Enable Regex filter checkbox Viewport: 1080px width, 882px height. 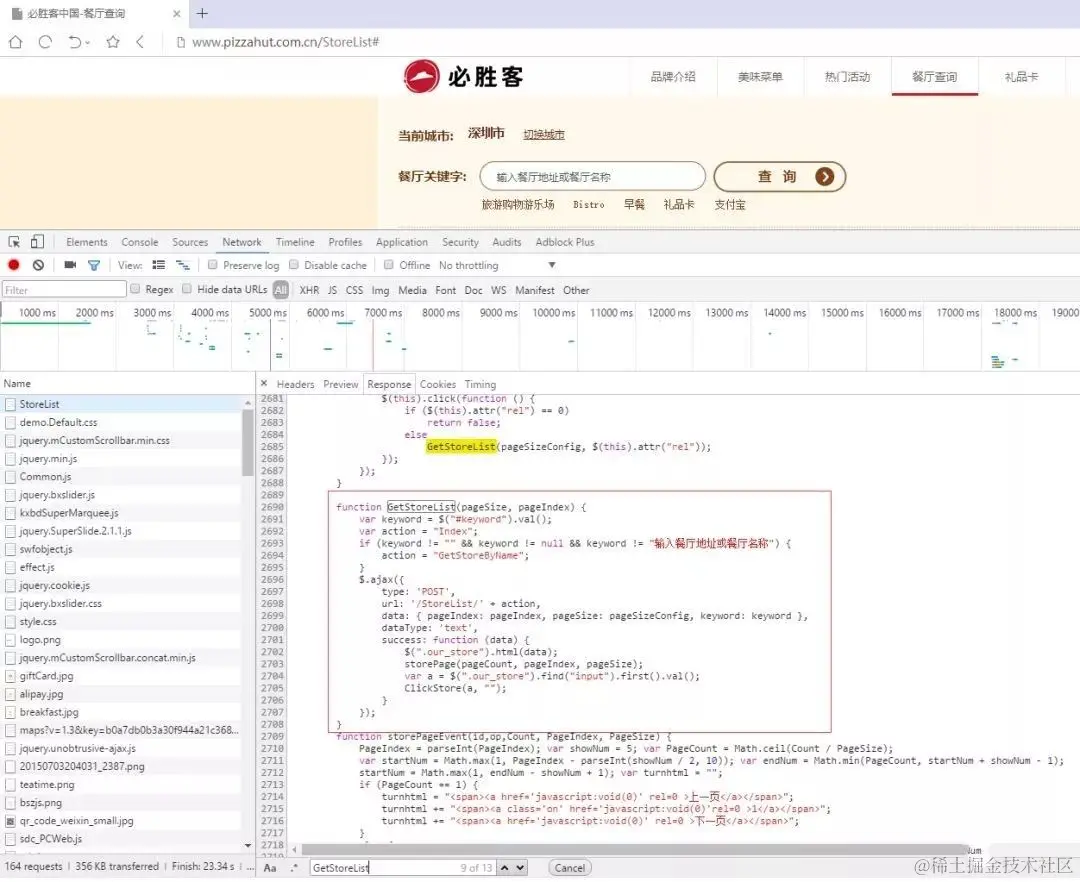(135, 289)
